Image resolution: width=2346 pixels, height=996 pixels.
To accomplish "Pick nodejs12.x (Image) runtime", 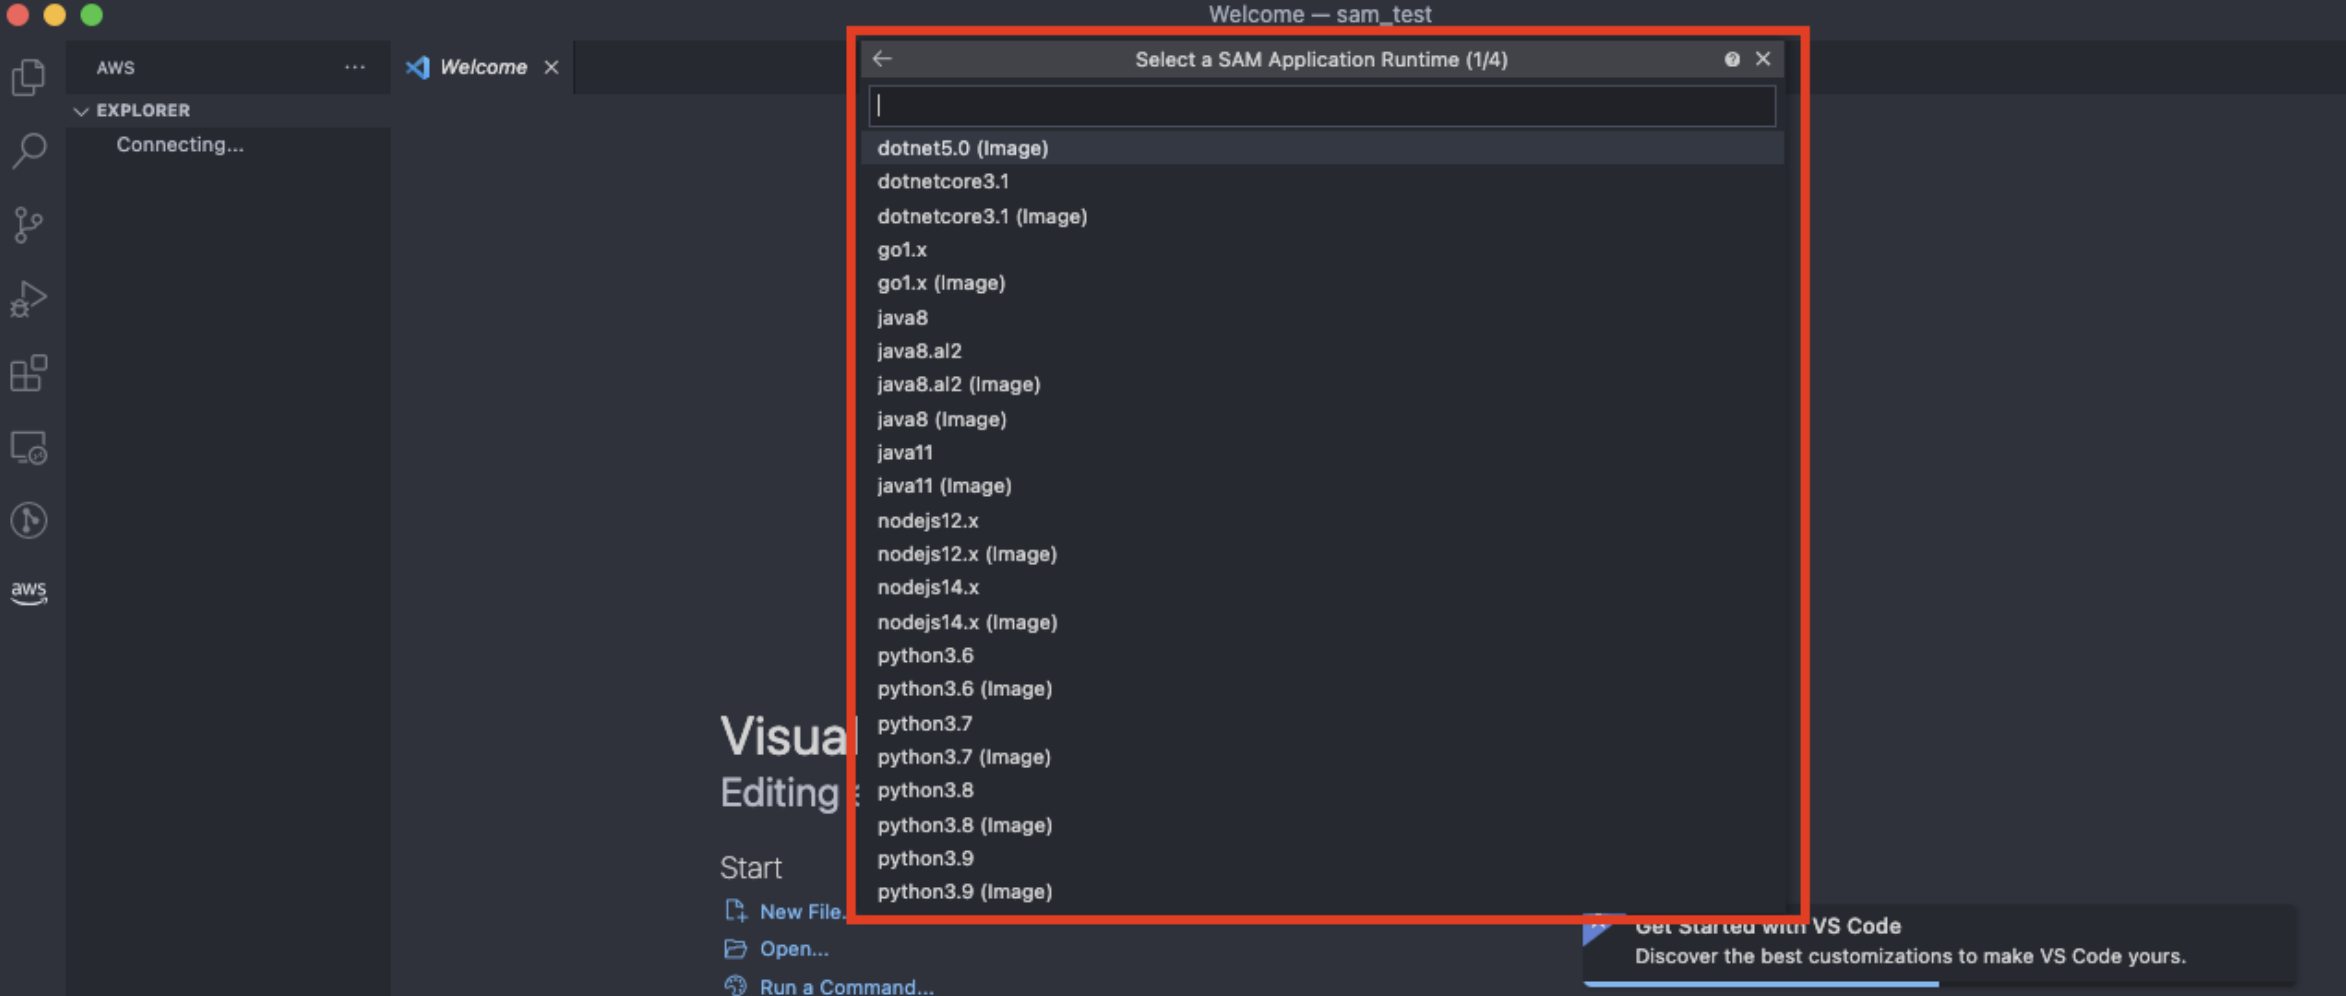I will click(1322, 554).
